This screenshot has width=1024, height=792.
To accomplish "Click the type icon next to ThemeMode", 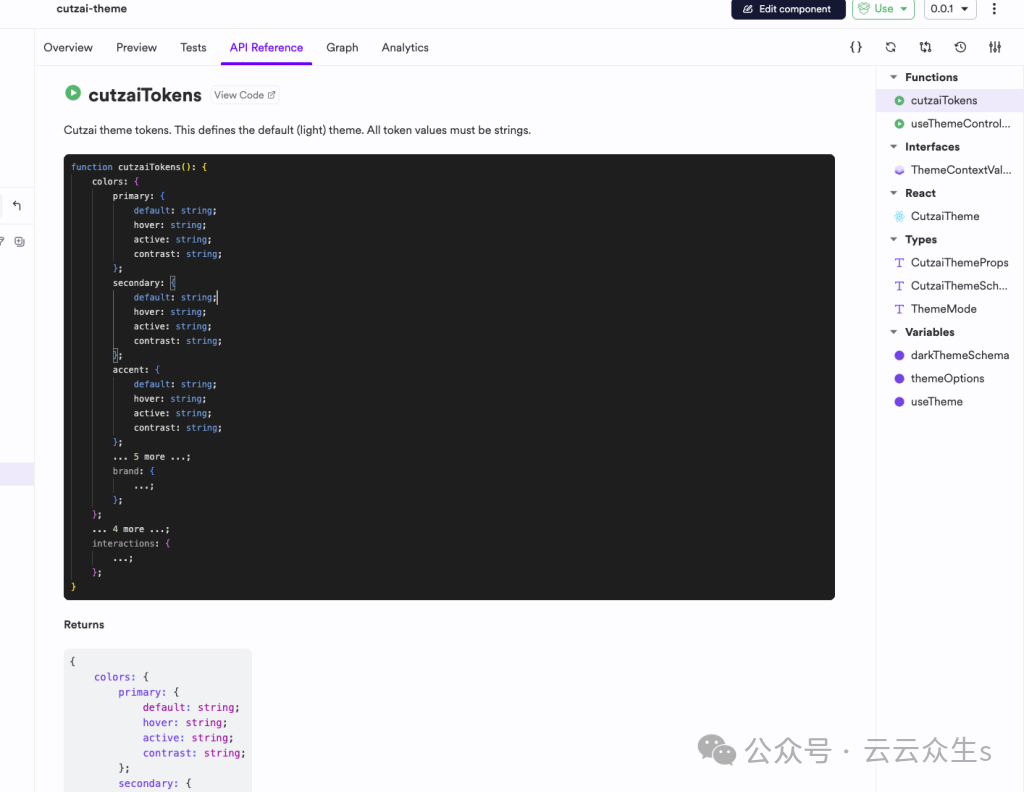I will 899,309.
